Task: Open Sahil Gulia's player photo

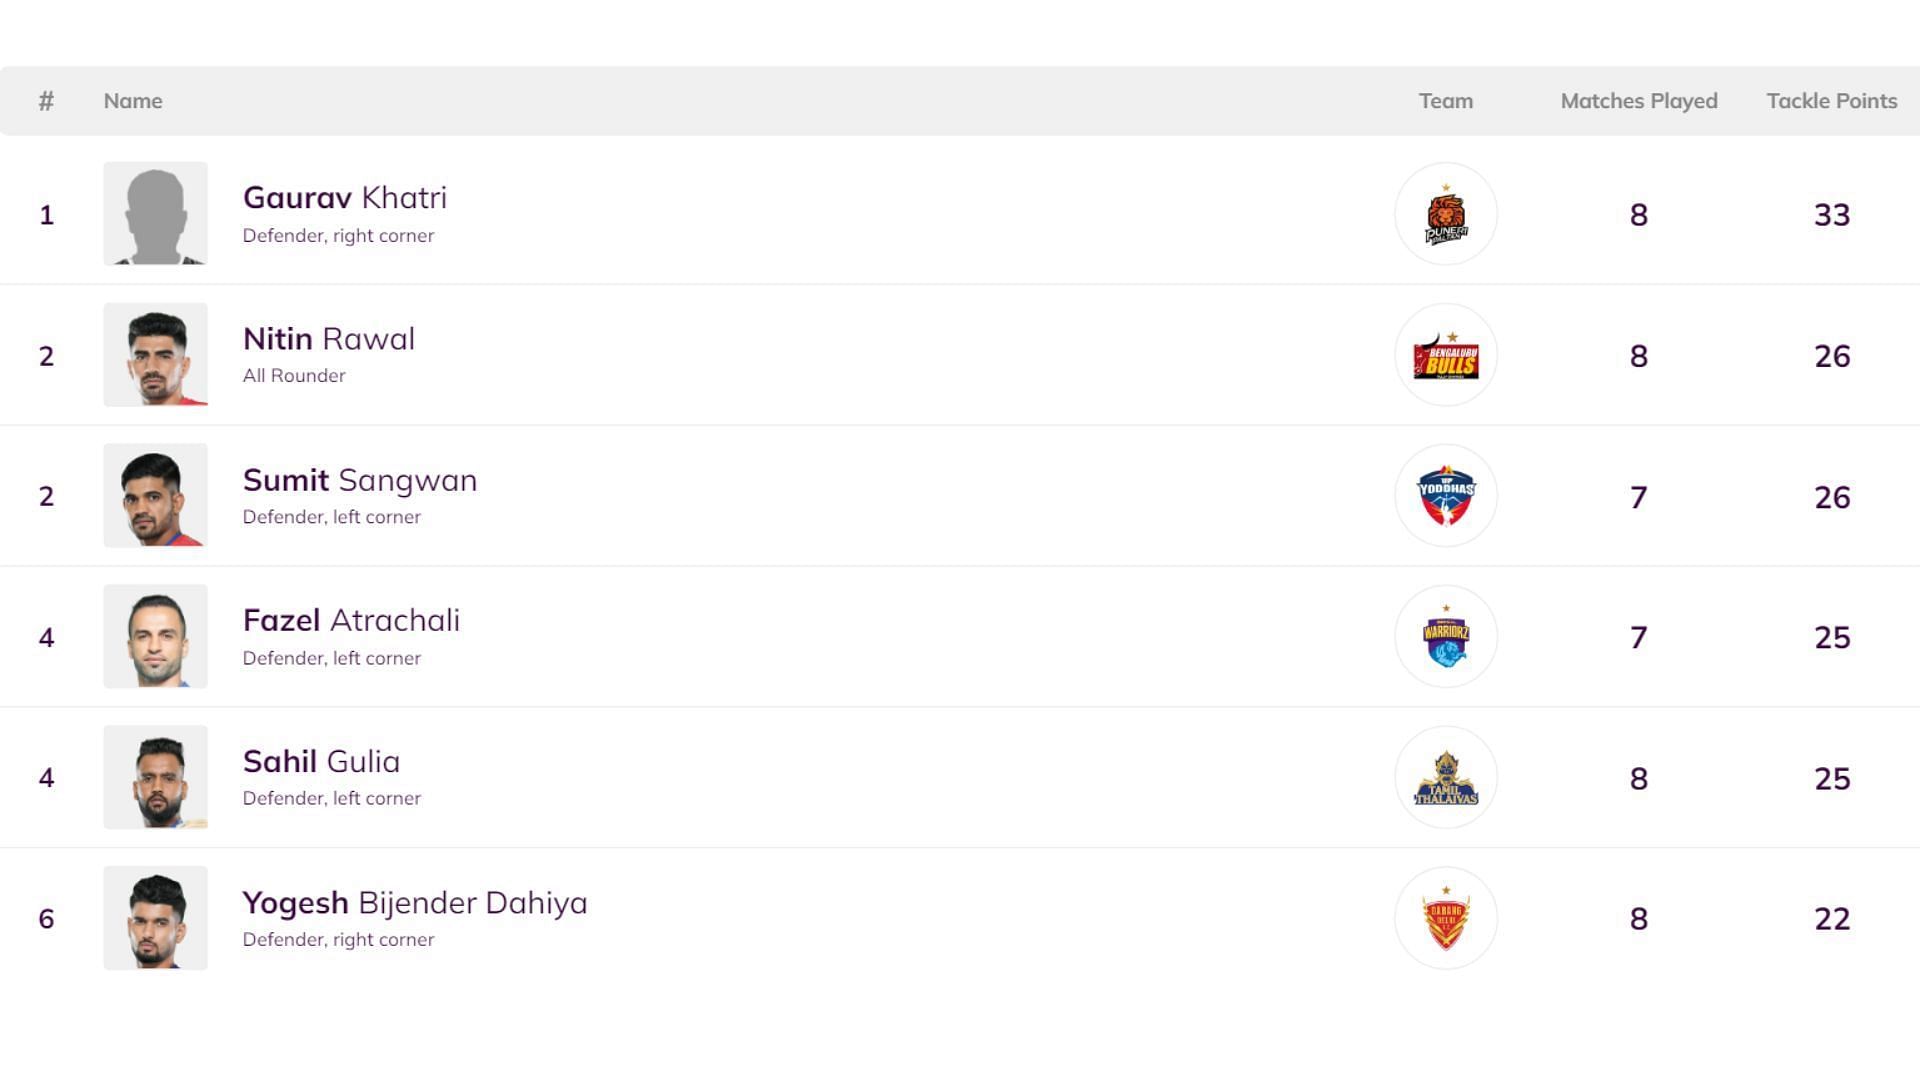Action: pyautogui.click(x=155, y=778)
